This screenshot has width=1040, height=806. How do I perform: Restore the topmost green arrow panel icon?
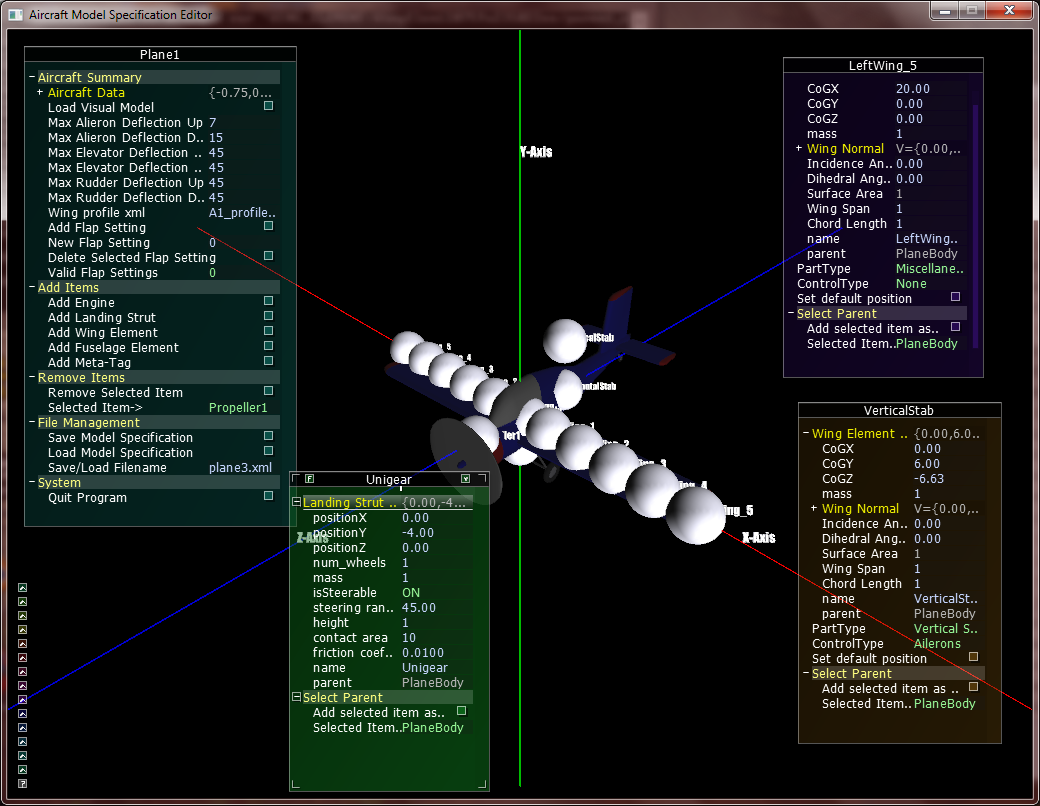[21, 587]
